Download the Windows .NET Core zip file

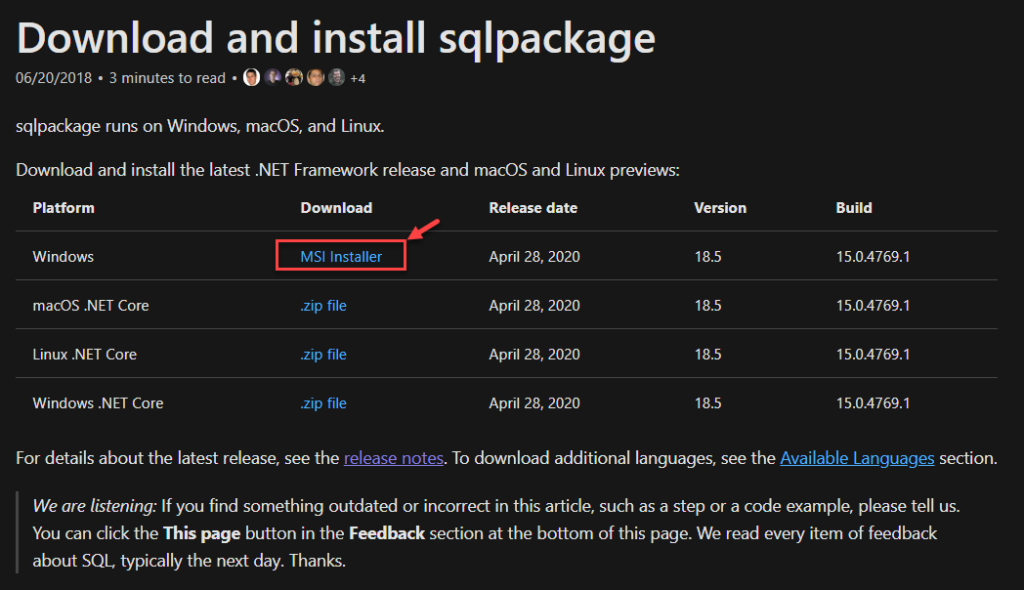(322, 403)
